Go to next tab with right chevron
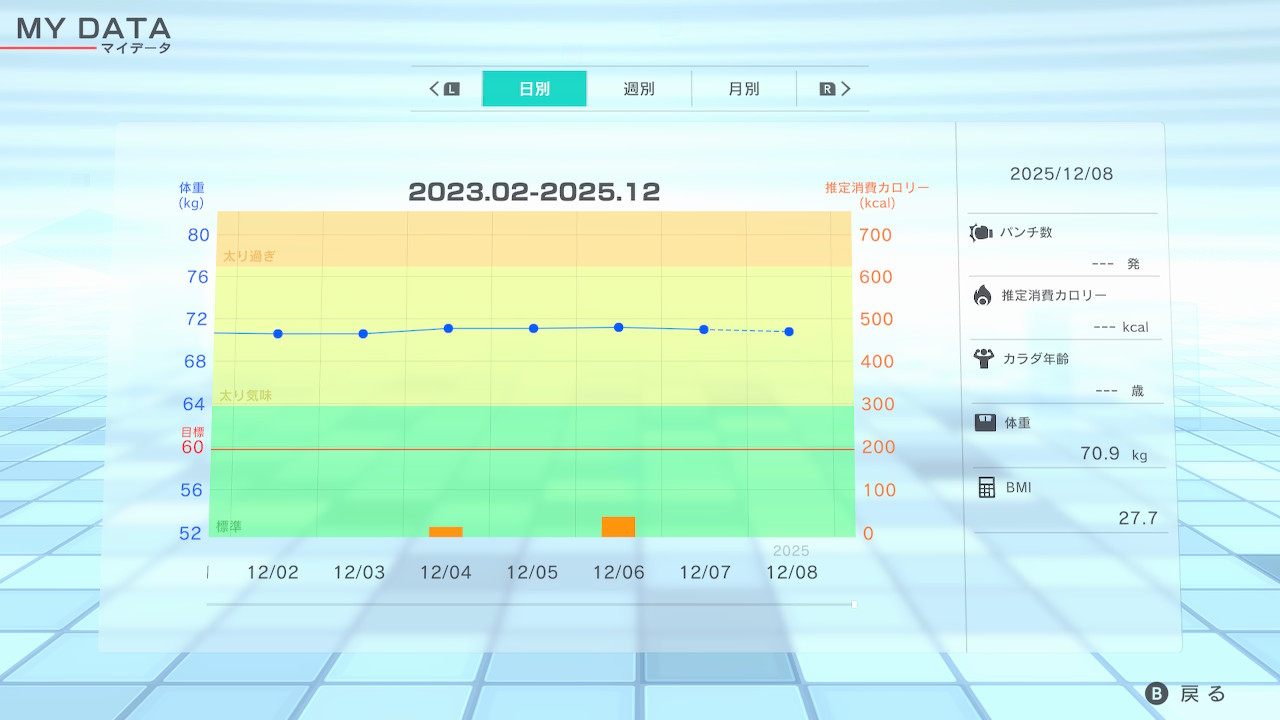This screenshot has height=720, width=1280. pos(846,89)
